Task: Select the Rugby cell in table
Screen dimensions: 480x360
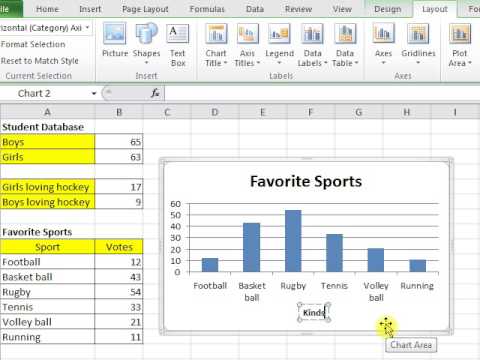Action: 47,292
